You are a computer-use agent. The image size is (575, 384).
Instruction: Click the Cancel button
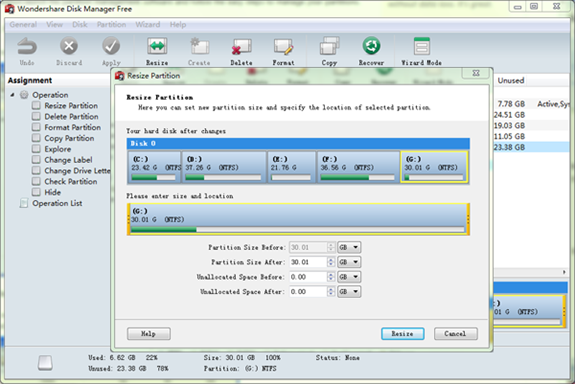click(x=455, y=334)
